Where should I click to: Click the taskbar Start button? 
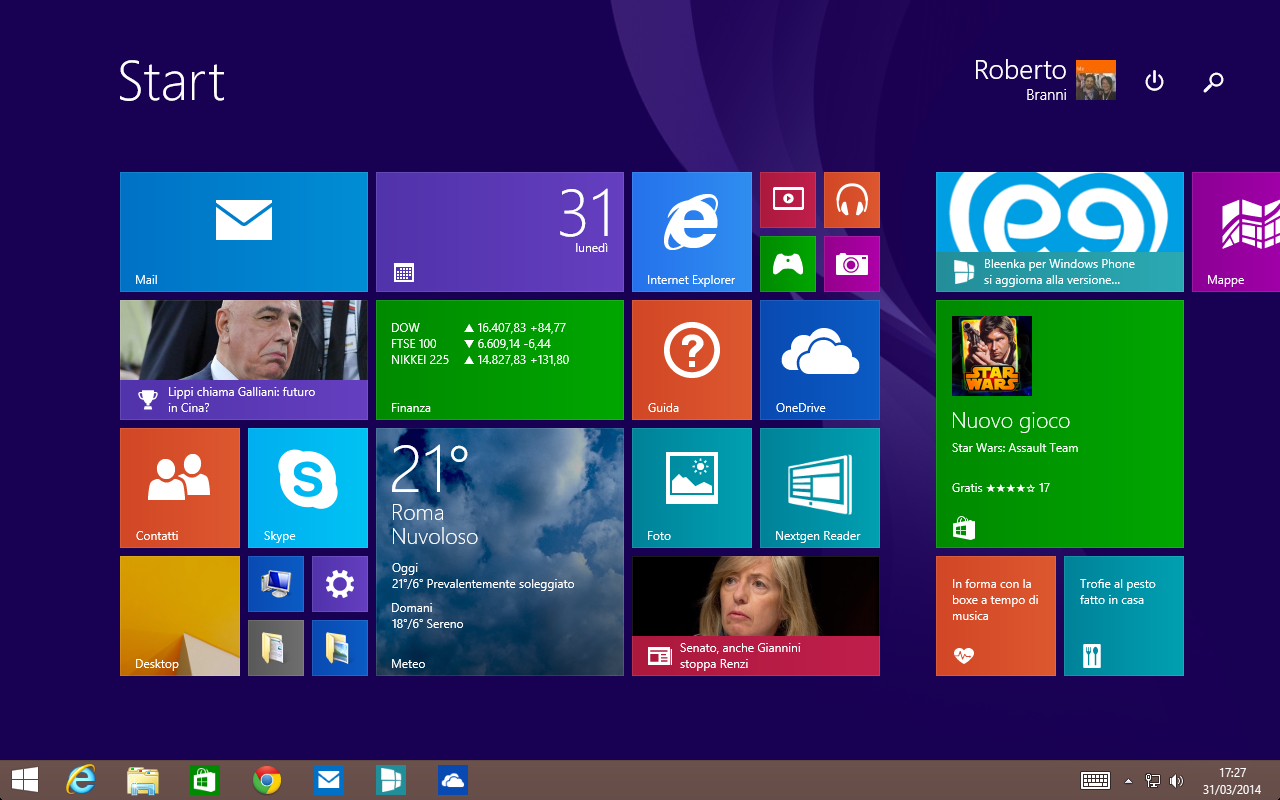[x=25, y=780]
